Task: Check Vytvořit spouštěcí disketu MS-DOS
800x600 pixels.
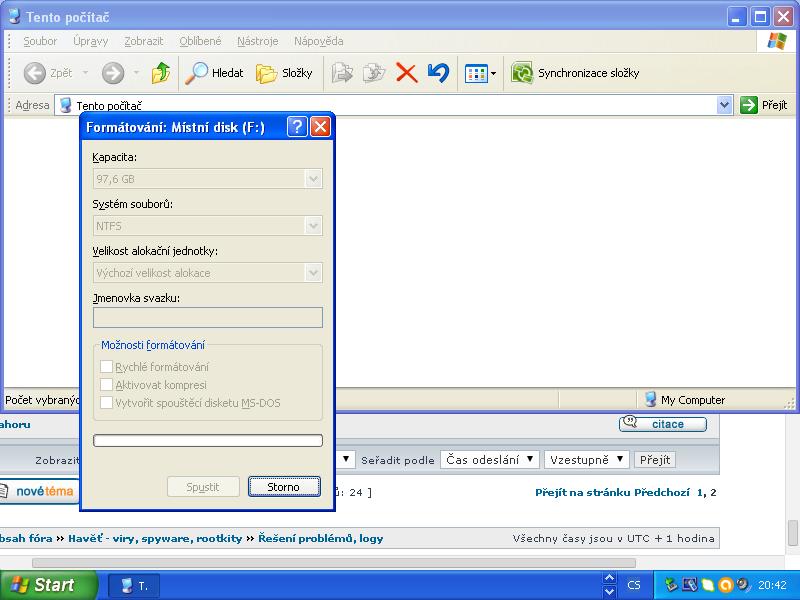Action: [107, 402]
